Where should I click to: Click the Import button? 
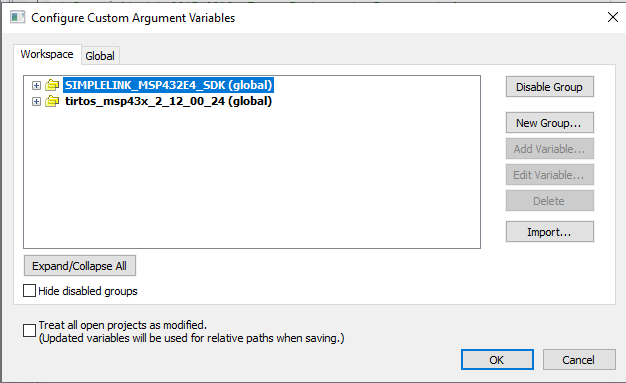550,232
